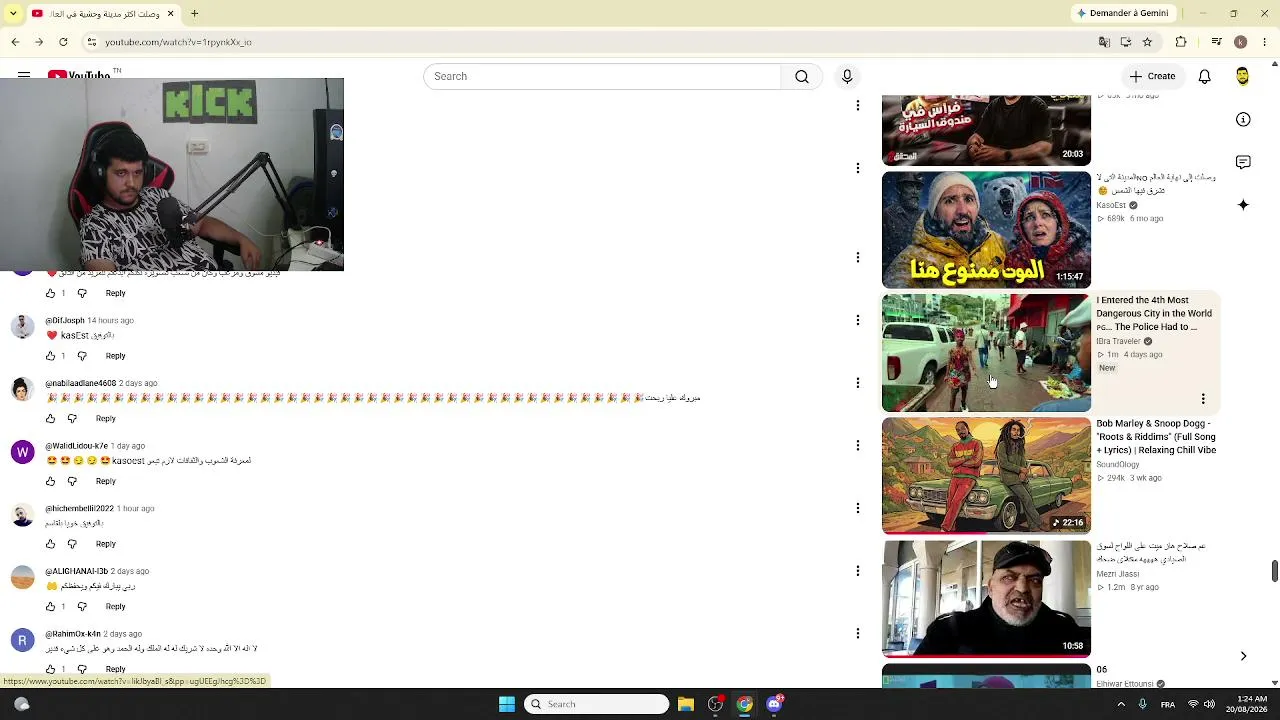Viewport: 1280px width, 720px height.
Task: Click the translate page icon in address bar
Action: (1104, 42)
